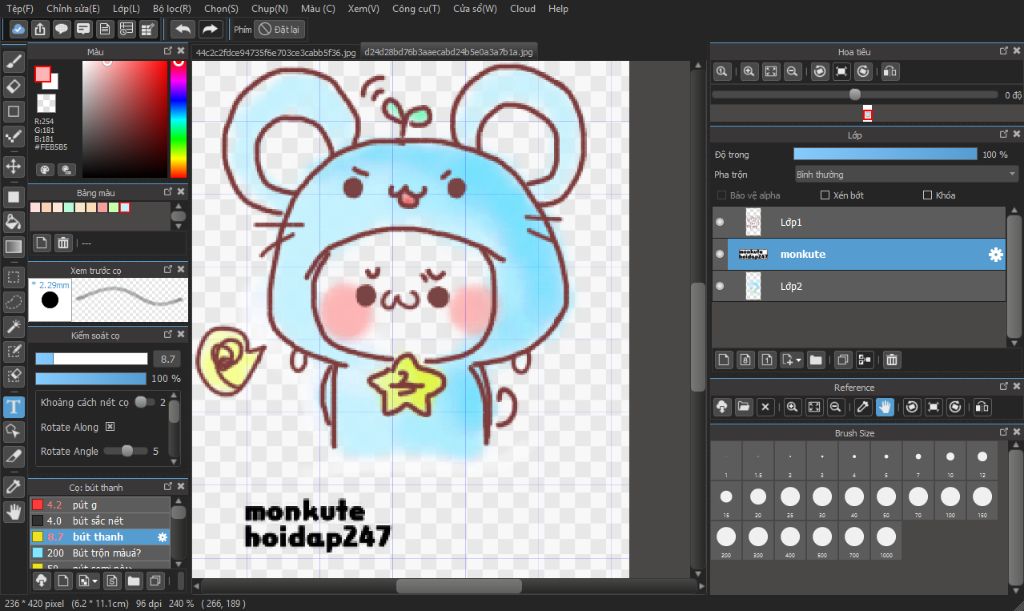Screen dimensions: 1024x611
Task: Click the Độ trong opacity slider
Action: pyautogui.click(x=885, y=155)
